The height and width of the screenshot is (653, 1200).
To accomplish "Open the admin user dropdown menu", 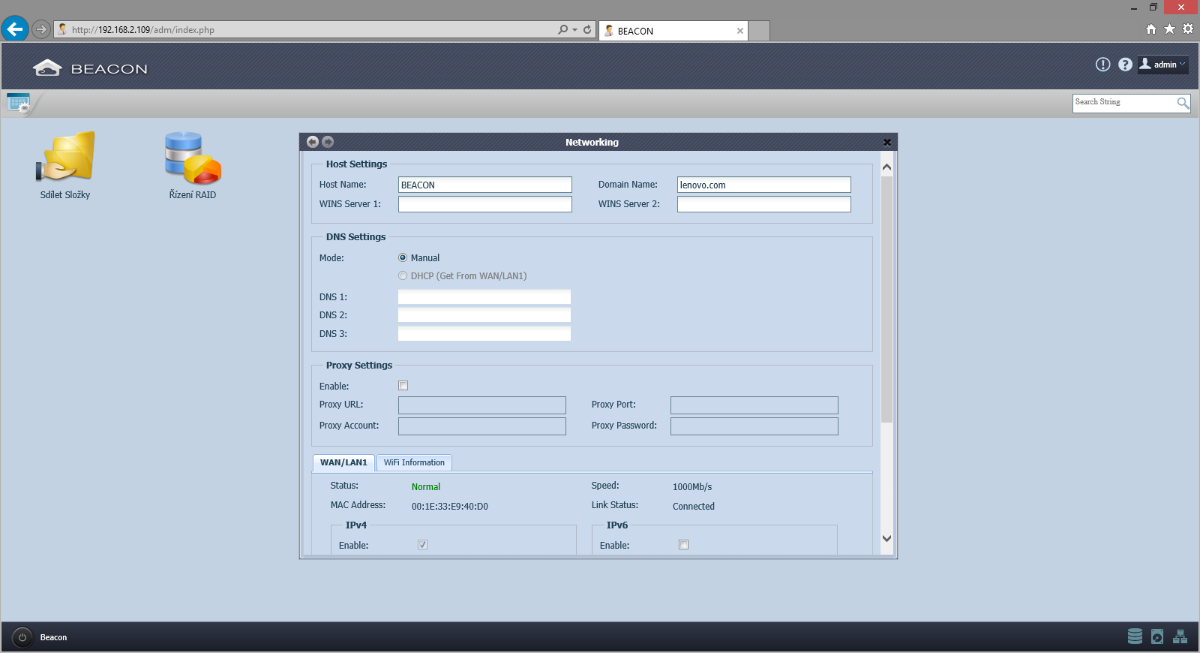I will pos(1163,64).
